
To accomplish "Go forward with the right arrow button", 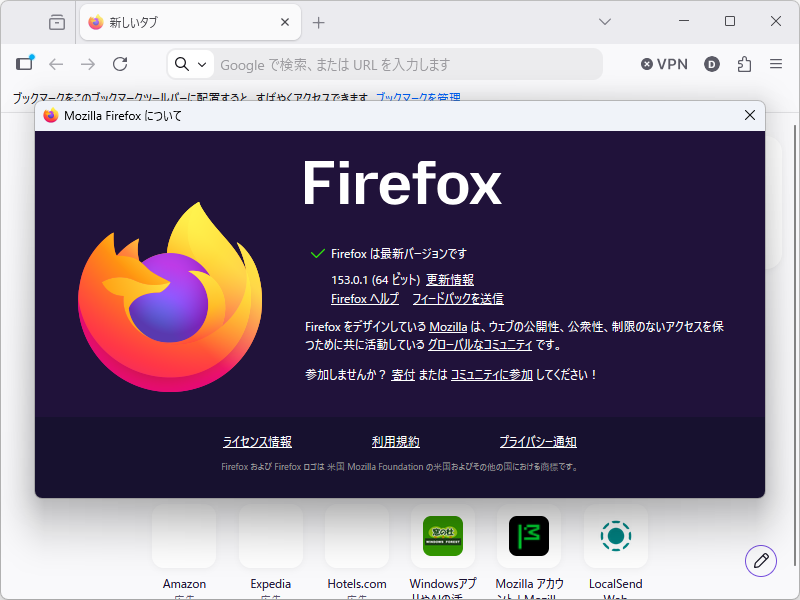I will click(x=88, y=64).
